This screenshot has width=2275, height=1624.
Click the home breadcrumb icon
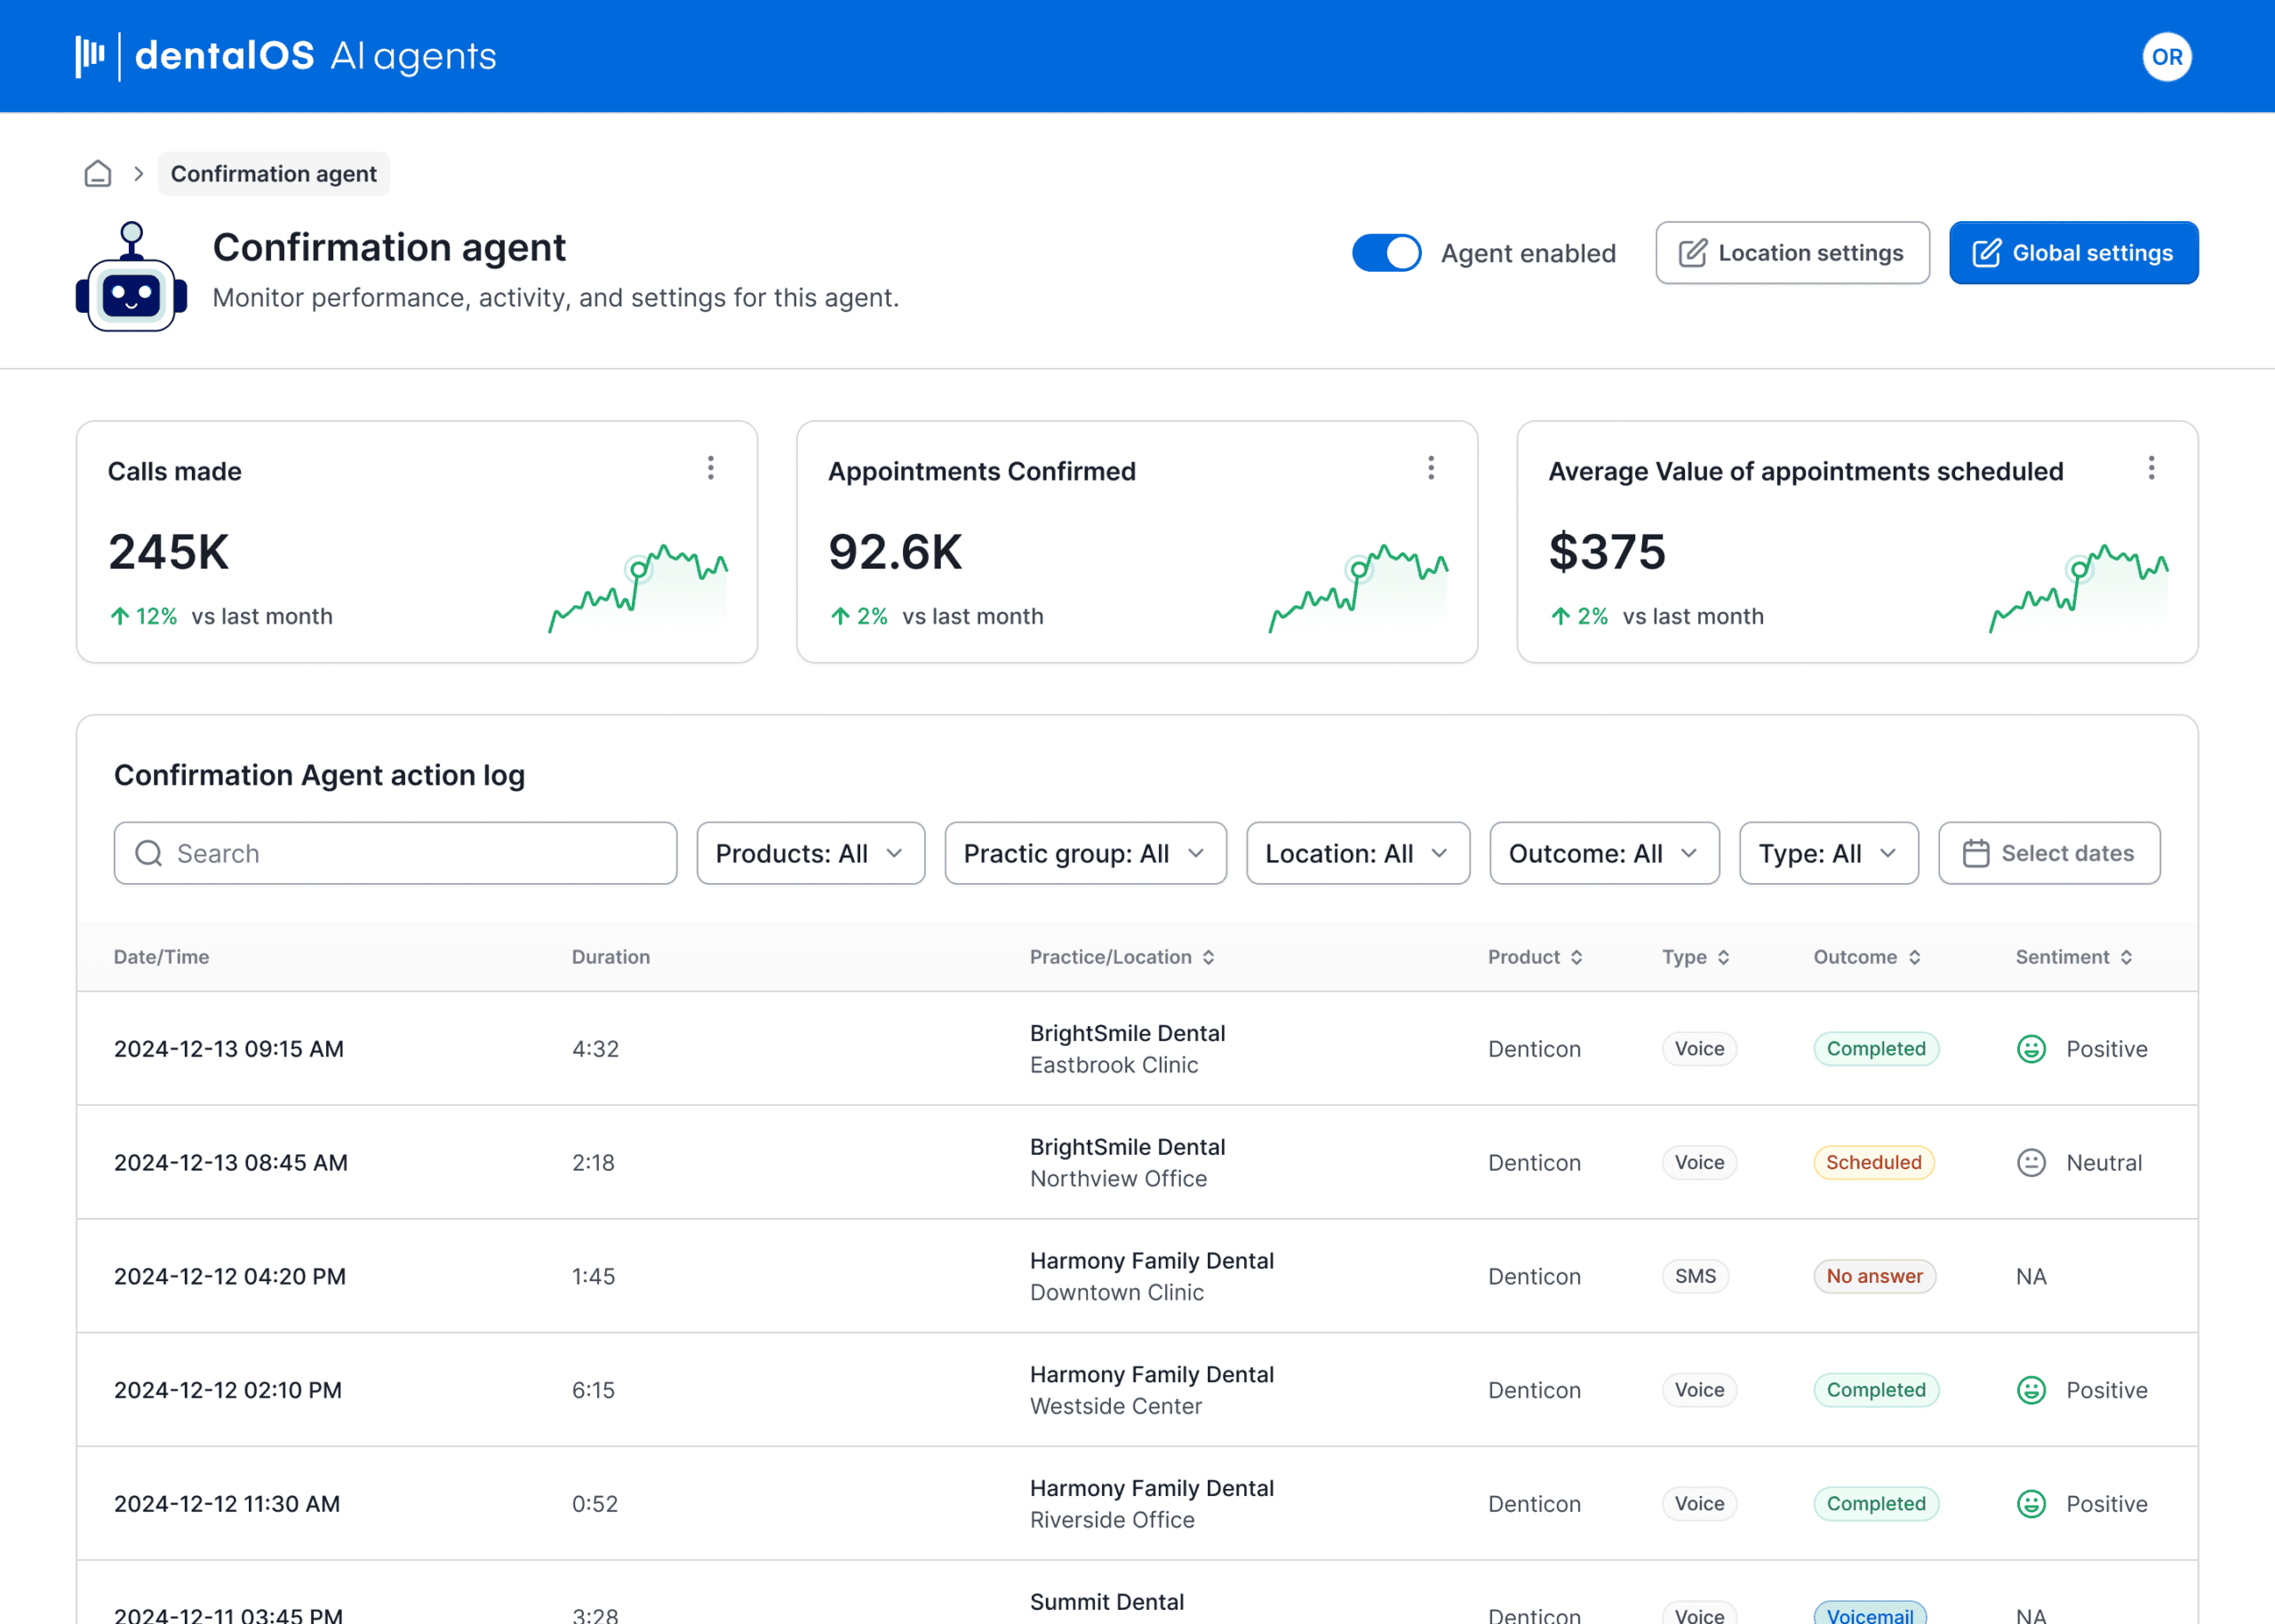pyautogui.click(x=97, y=174)
